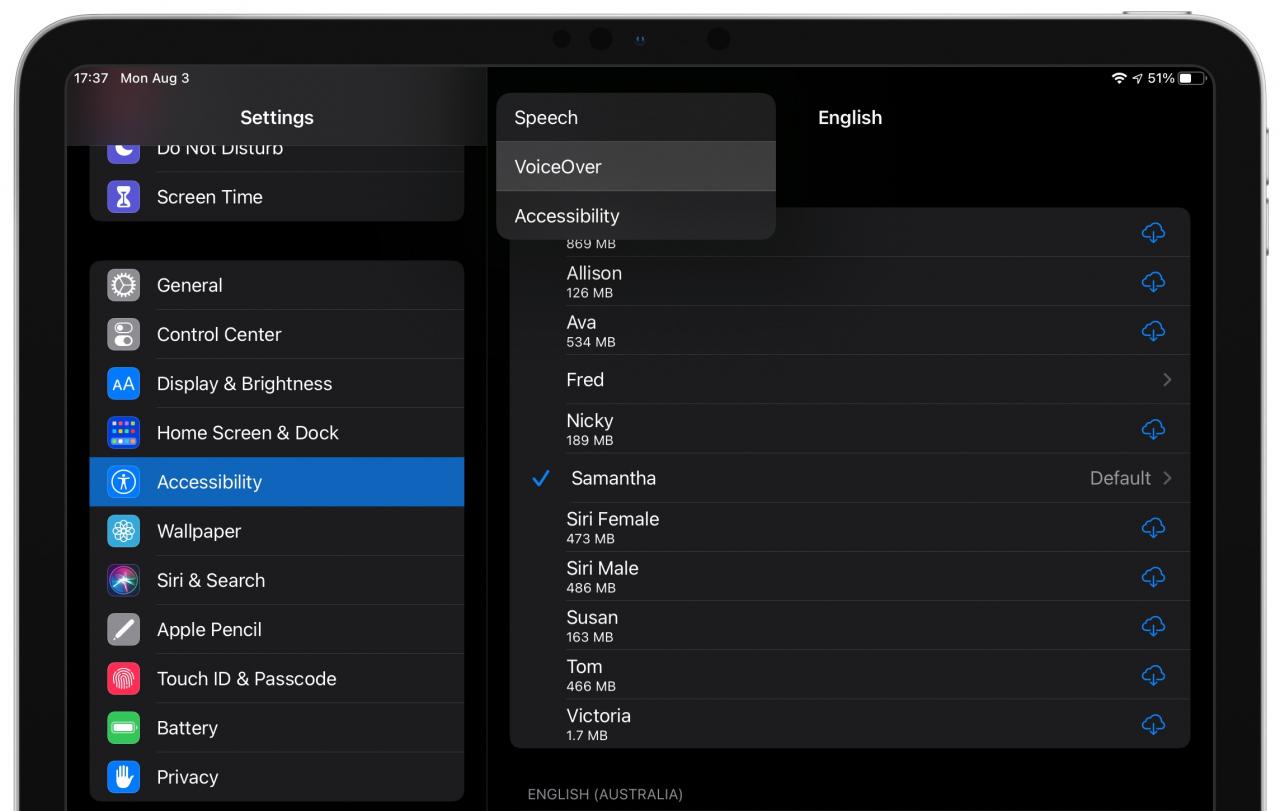Tap the Accessibility figure icon
This screenshot has width=1280, height=811.
(x=123, y=482)
